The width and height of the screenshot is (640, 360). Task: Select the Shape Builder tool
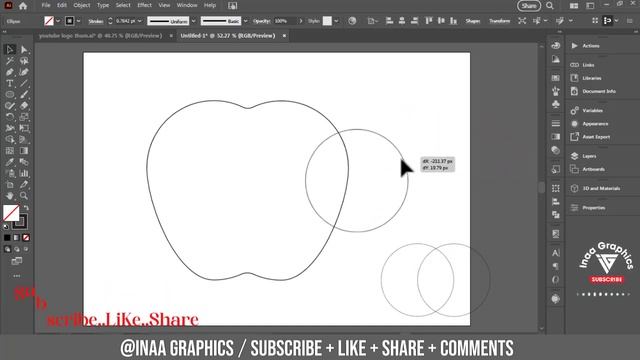click(x=10, y=140)
